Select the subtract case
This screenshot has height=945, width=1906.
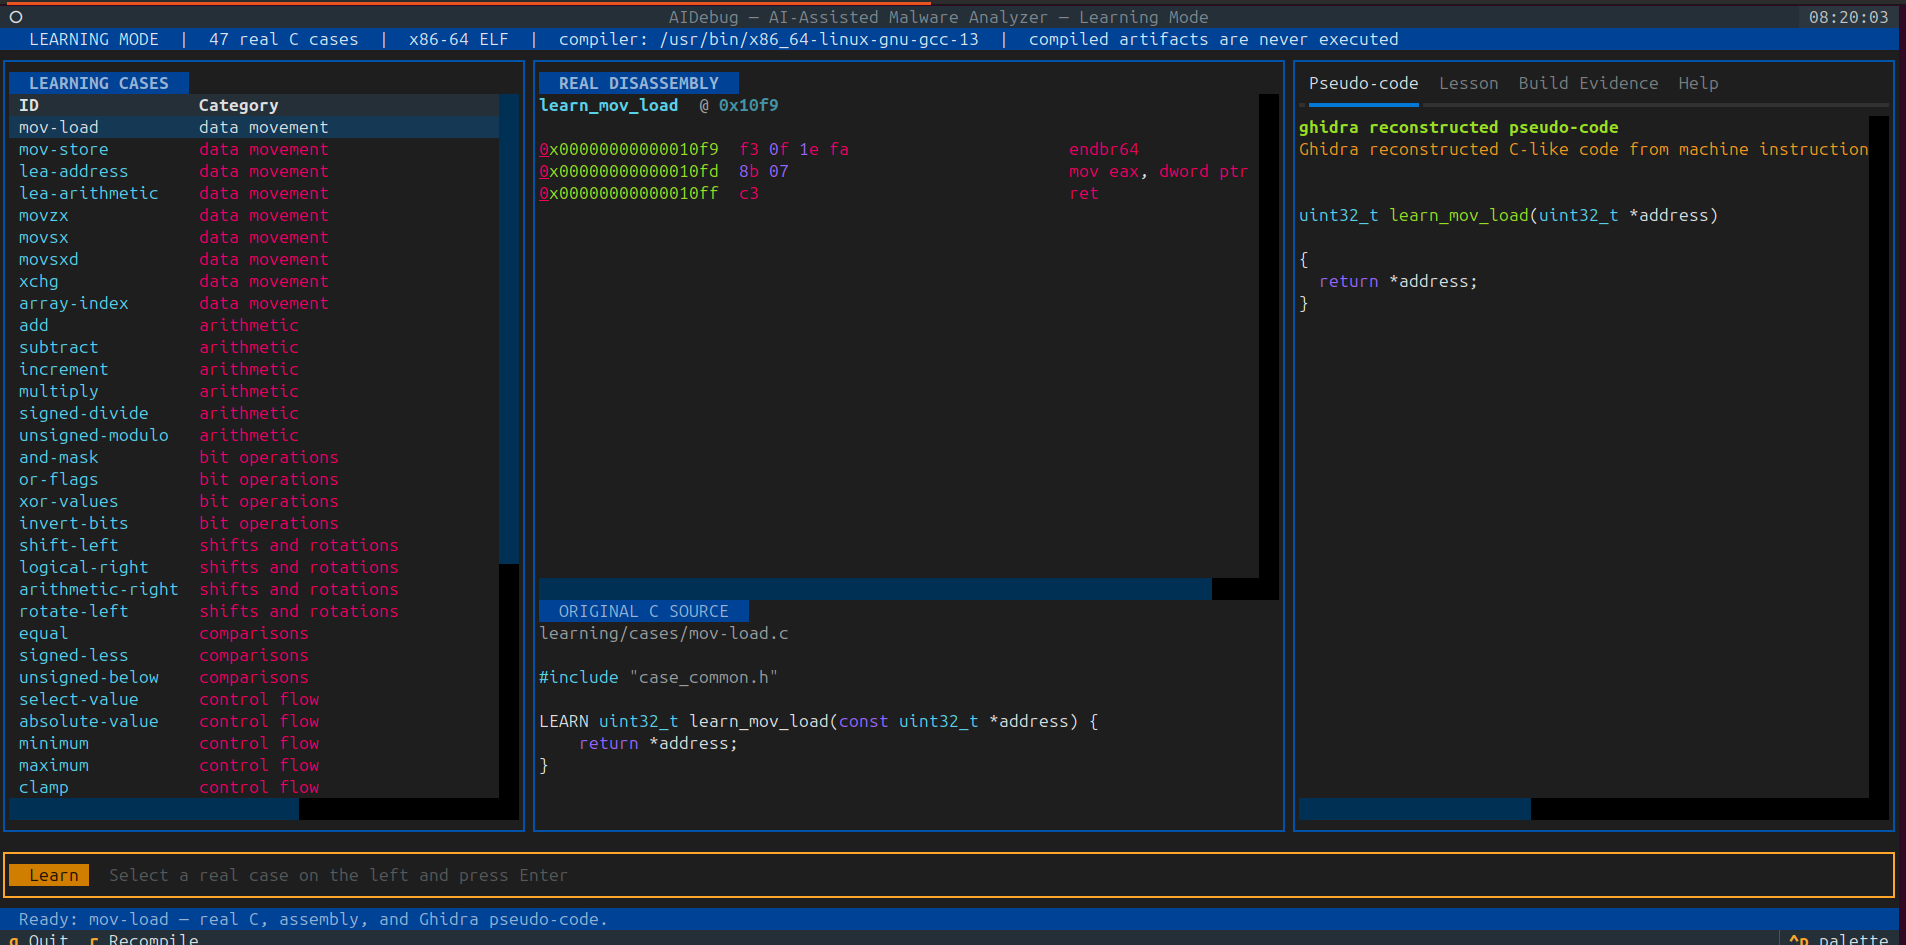pyautogui.click(x=254, y=347)
